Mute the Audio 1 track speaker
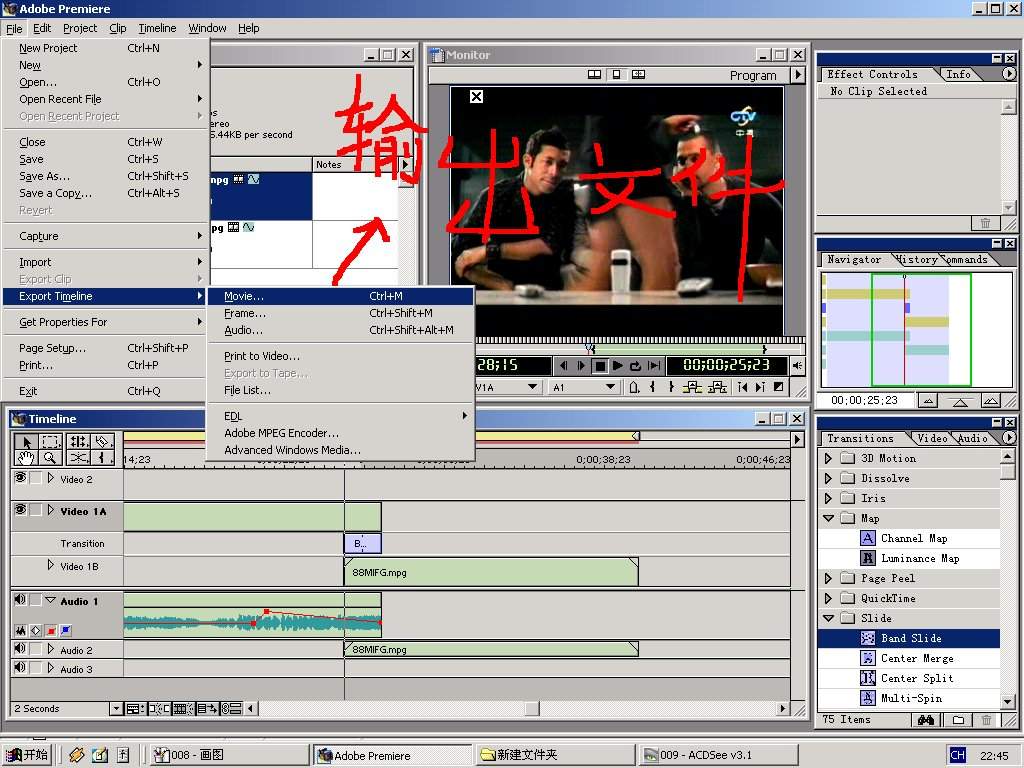Screen dimensions: 1024x768 point(20,600)
